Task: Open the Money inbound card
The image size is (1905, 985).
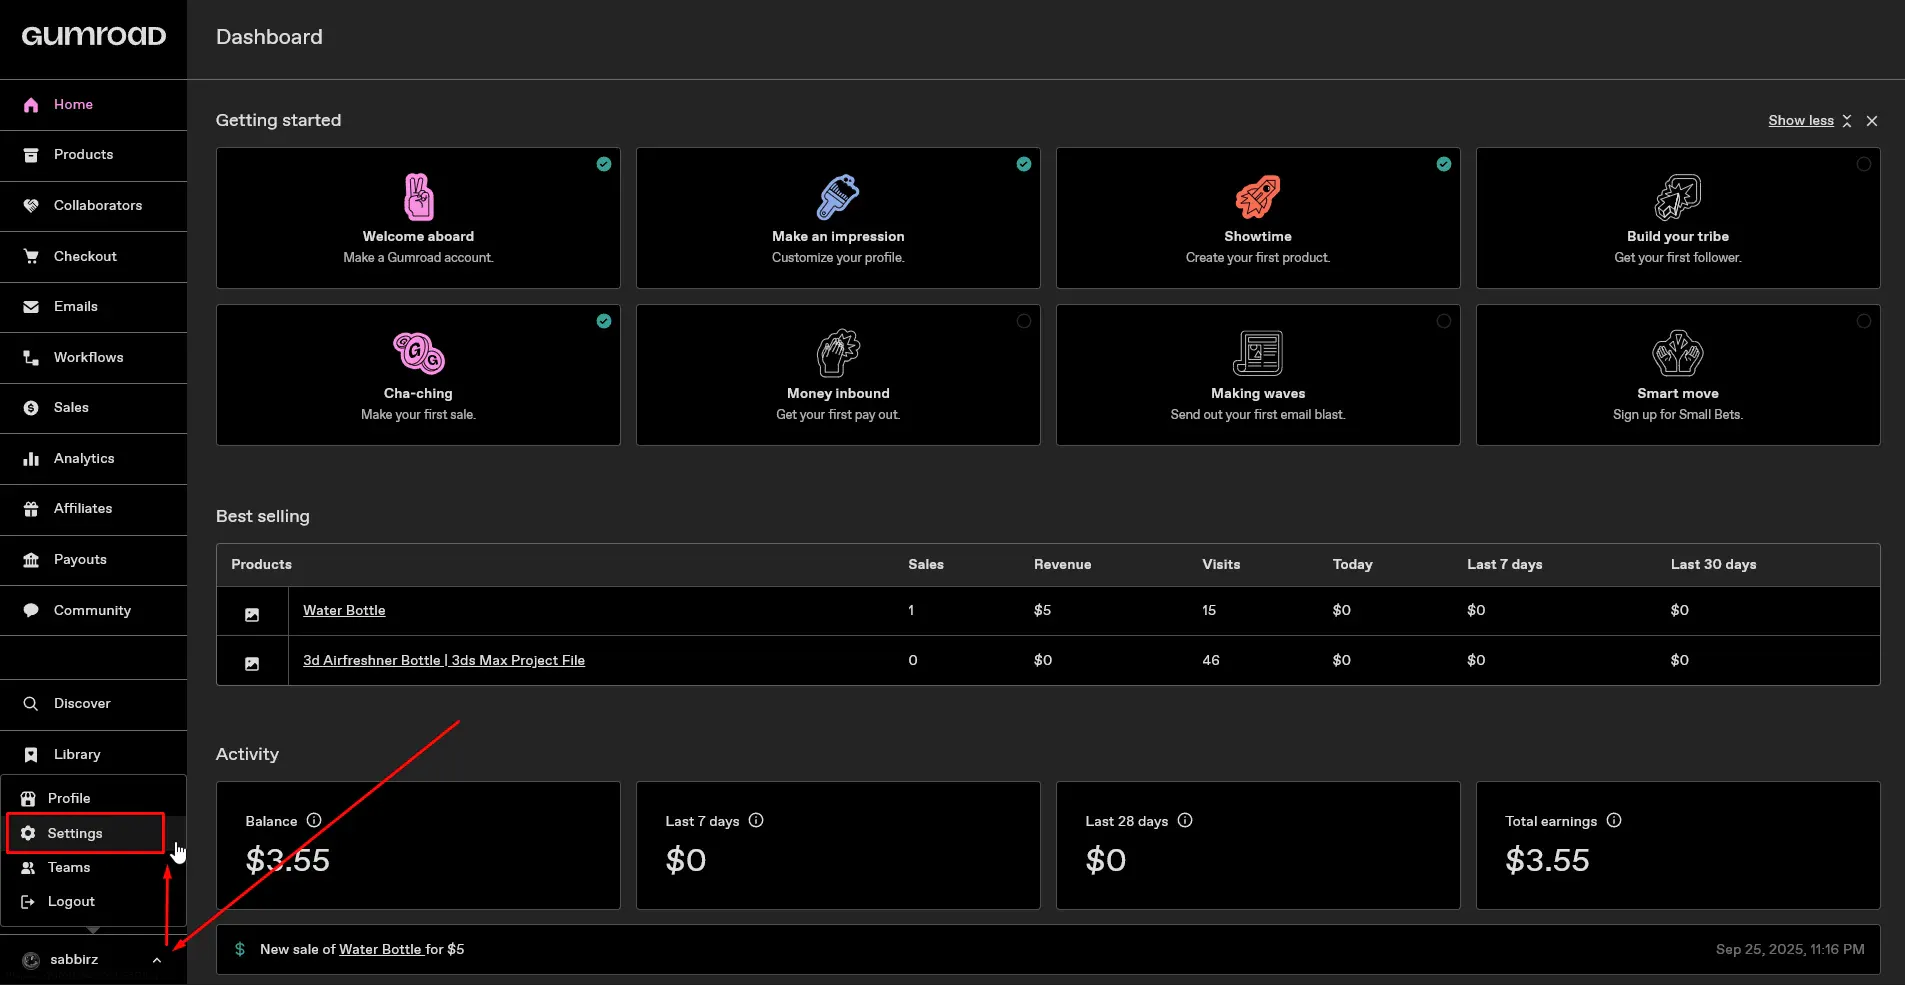Action: point(838,375)
